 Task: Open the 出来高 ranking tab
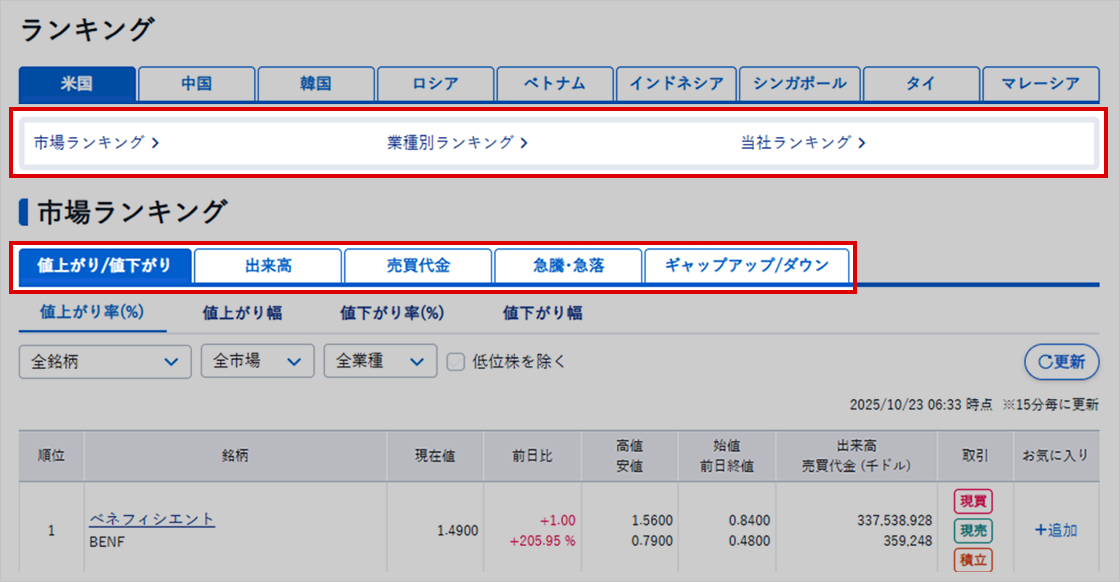(268, 266)
